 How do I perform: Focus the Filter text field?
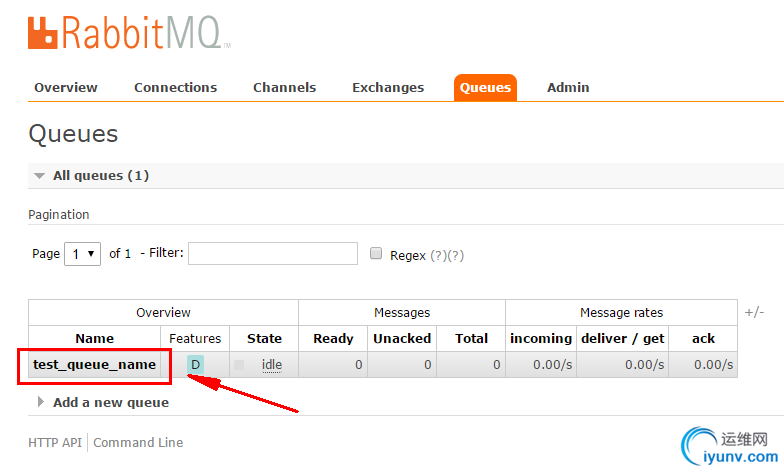[273, 254]
